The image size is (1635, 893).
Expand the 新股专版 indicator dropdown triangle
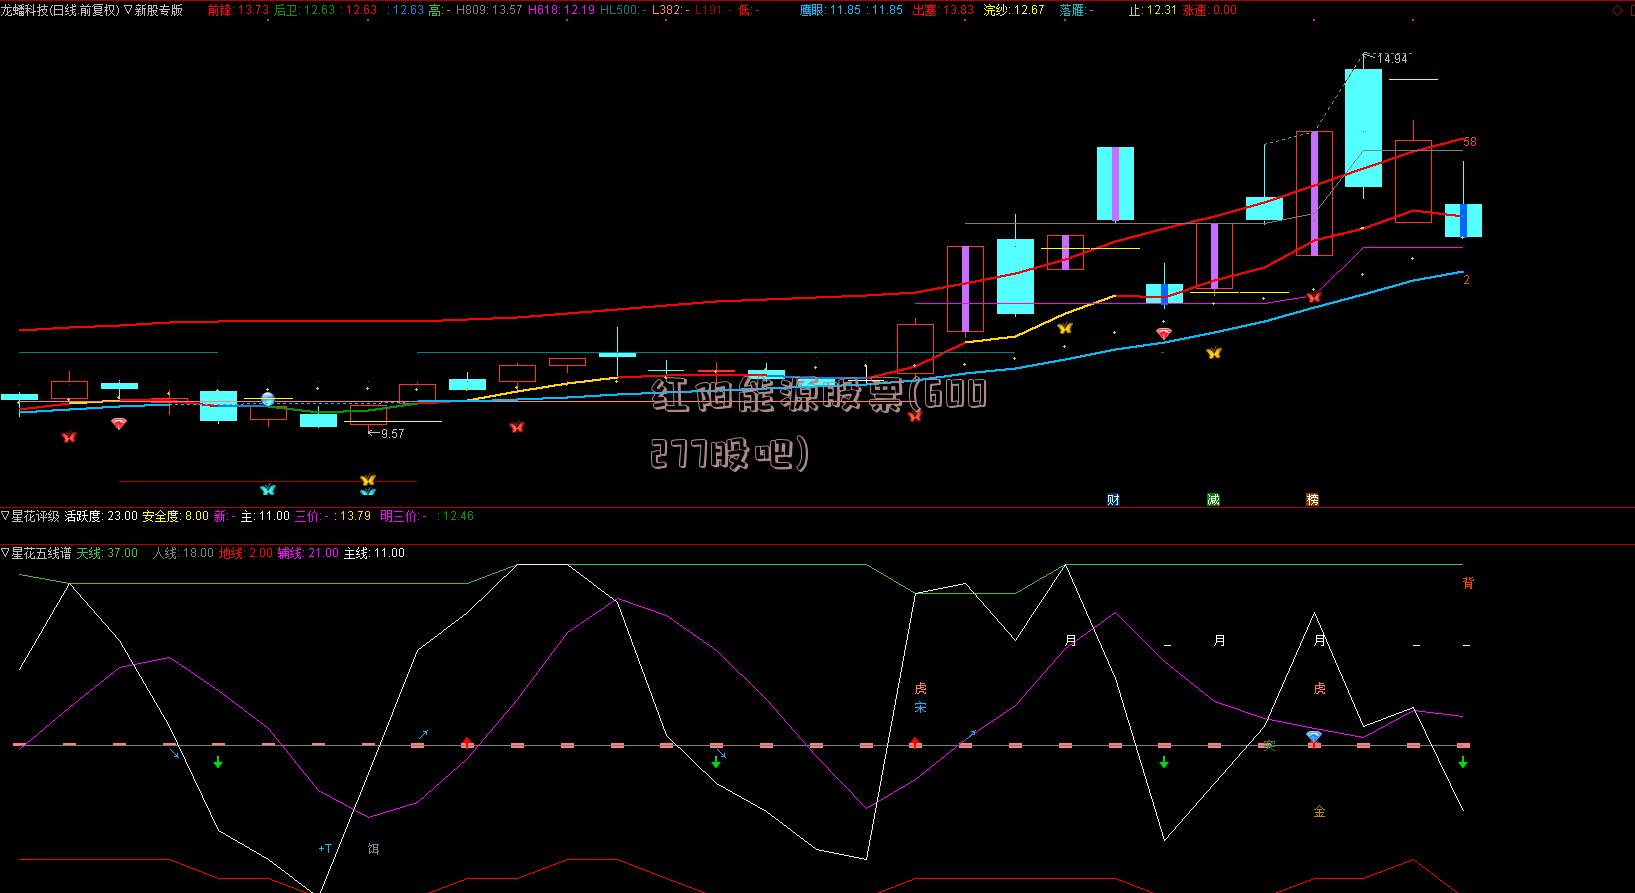tap(128, 10)
